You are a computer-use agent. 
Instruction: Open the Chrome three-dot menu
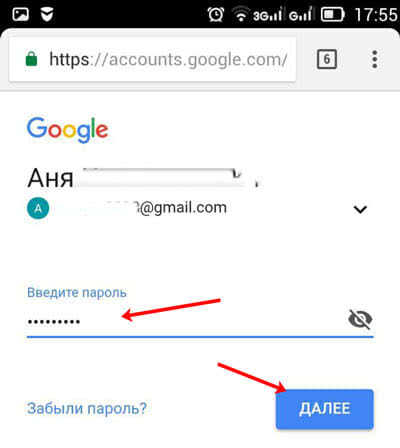(x=375, y=59)
